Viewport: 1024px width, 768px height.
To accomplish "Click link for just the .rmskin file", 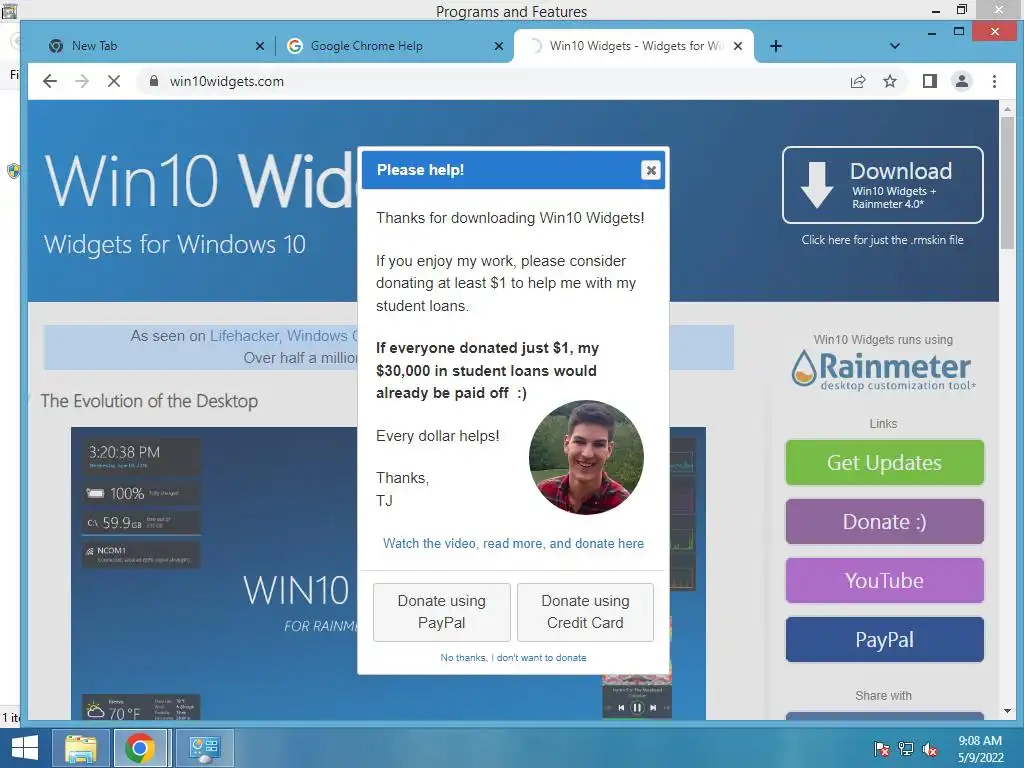I will (882, 240).
